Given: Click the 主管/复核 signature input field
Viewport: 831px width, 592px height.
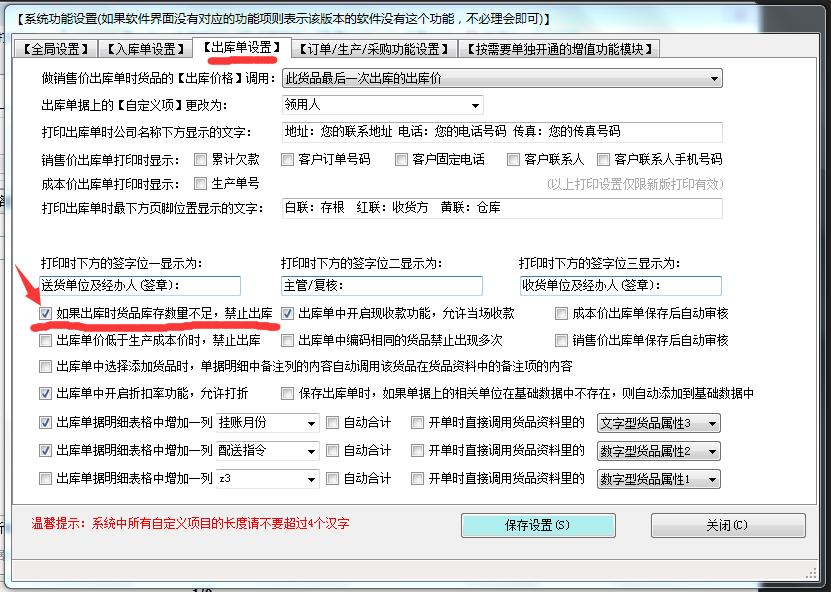Looking at the screenshot, I should (x=376, y=285).
